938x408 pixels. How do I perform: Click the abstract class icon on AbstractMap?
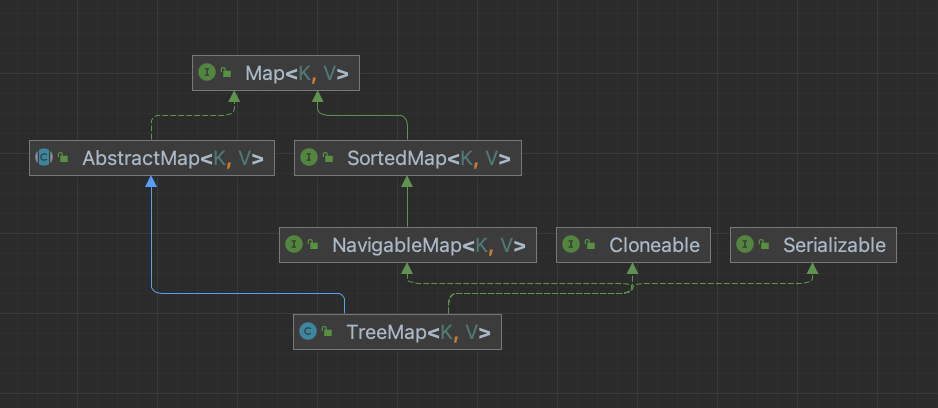(x=44, y=158)
